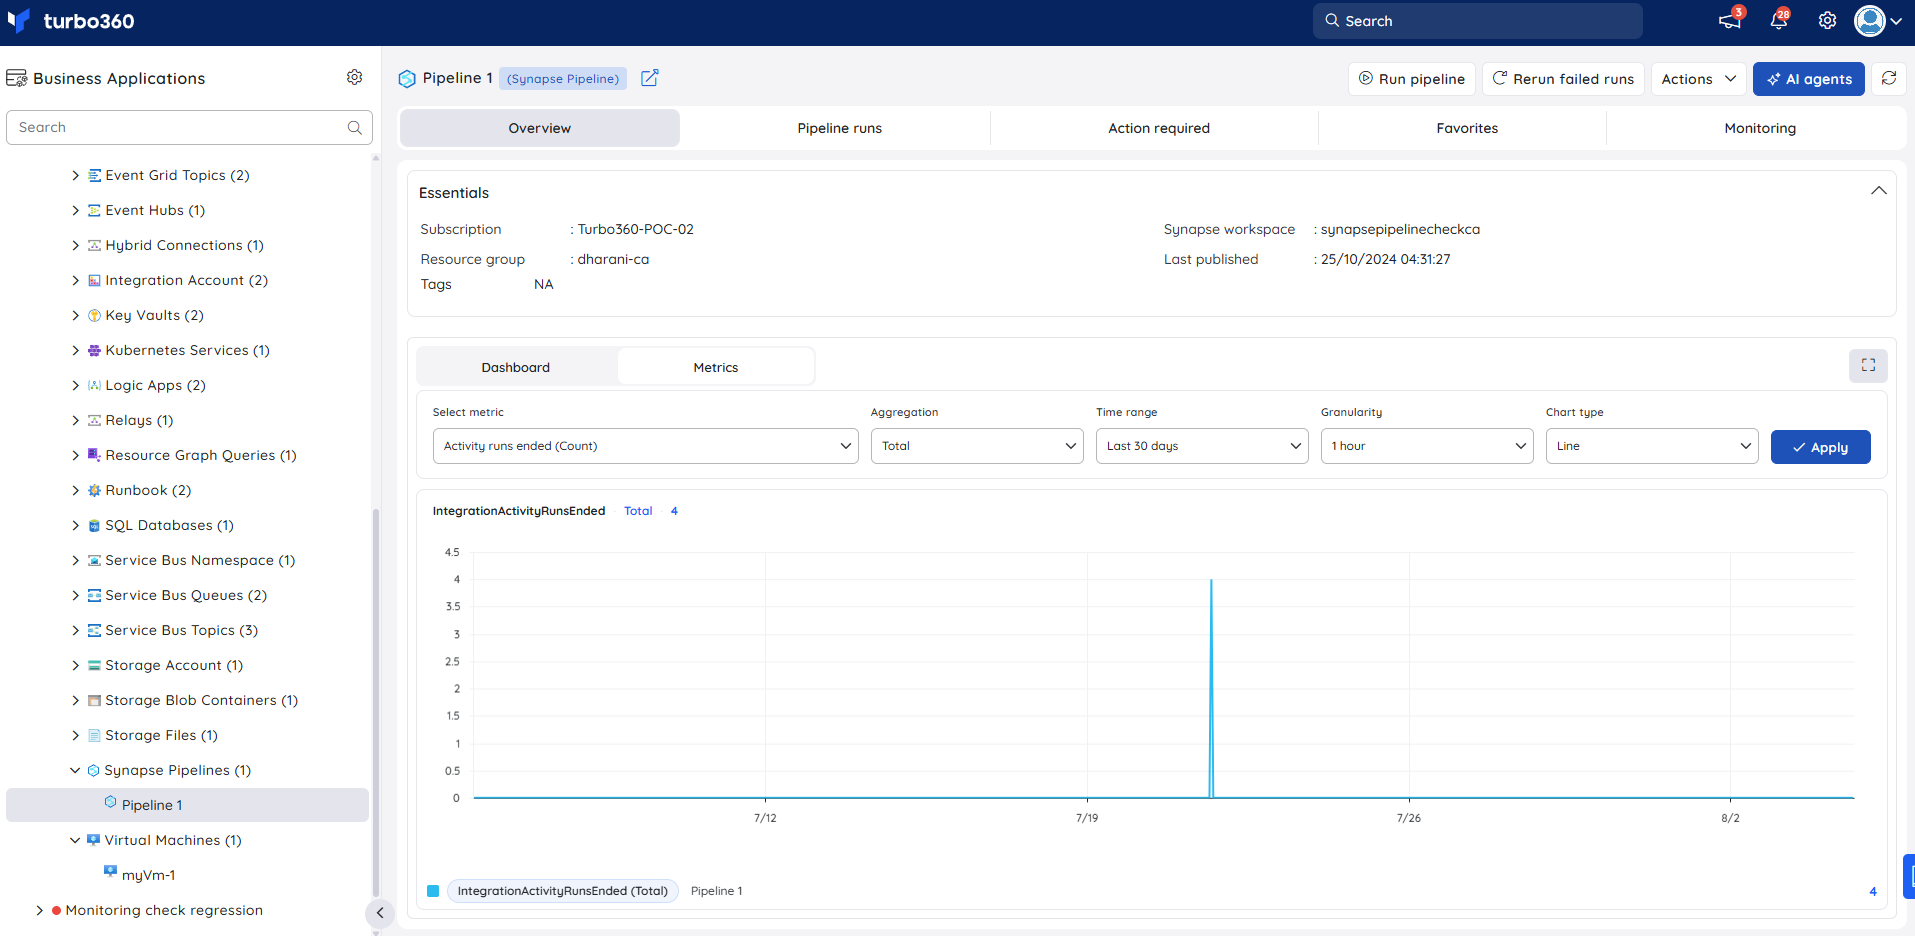The width and height of the screenshot is (1915, 936).
Task: Open the Granularity dropdown
Action: 1427,446
